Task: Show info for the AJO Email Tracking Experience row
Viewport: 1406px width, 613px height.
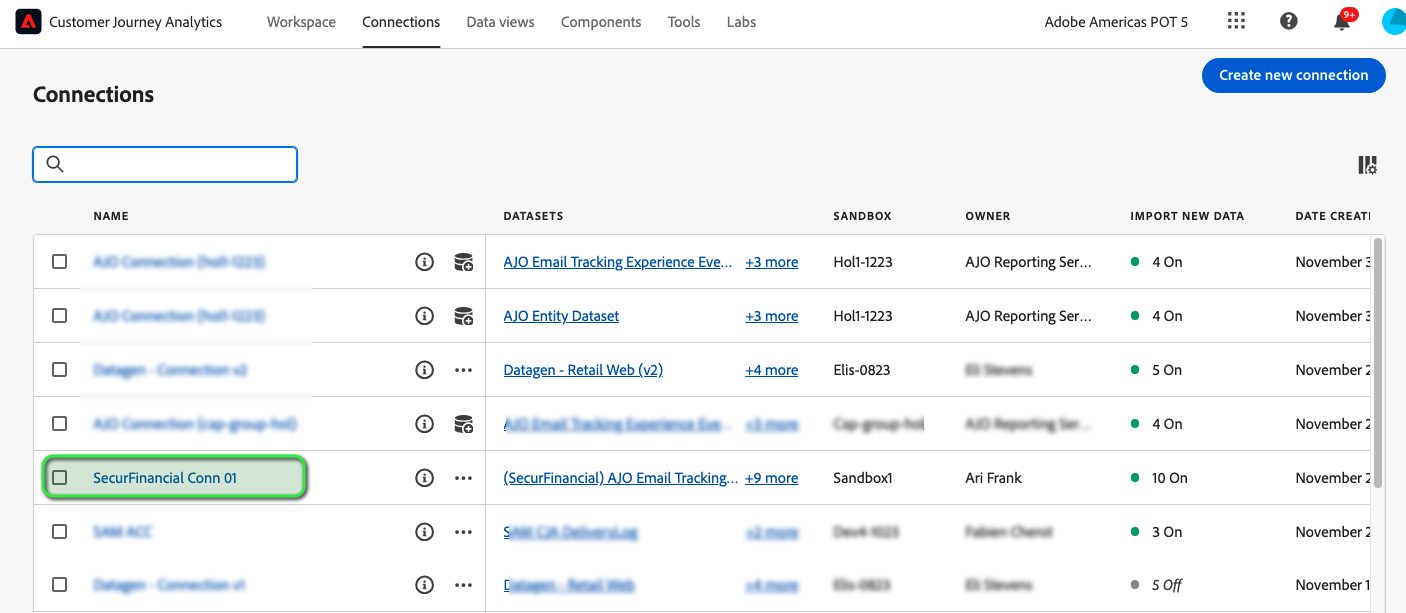Action: (424, 262)
